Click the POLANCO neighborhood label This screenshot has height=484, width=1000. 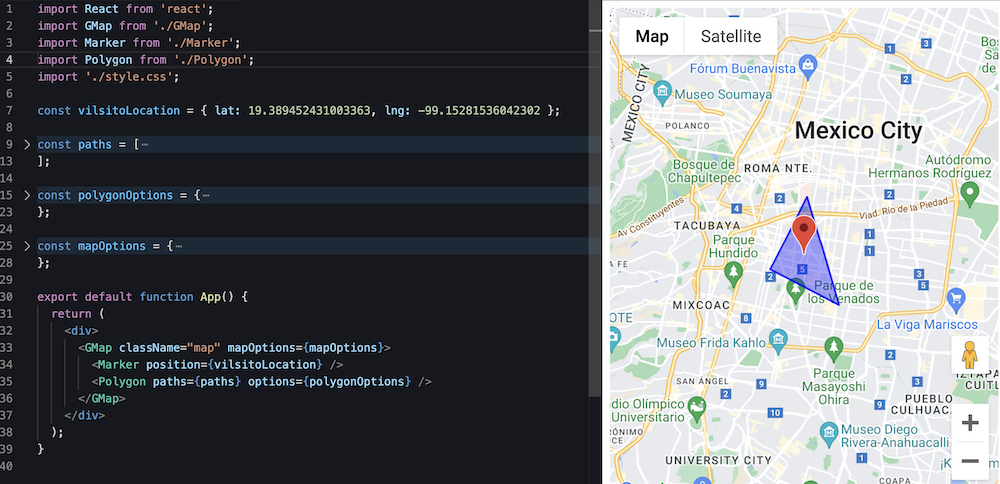pos(687,126)
